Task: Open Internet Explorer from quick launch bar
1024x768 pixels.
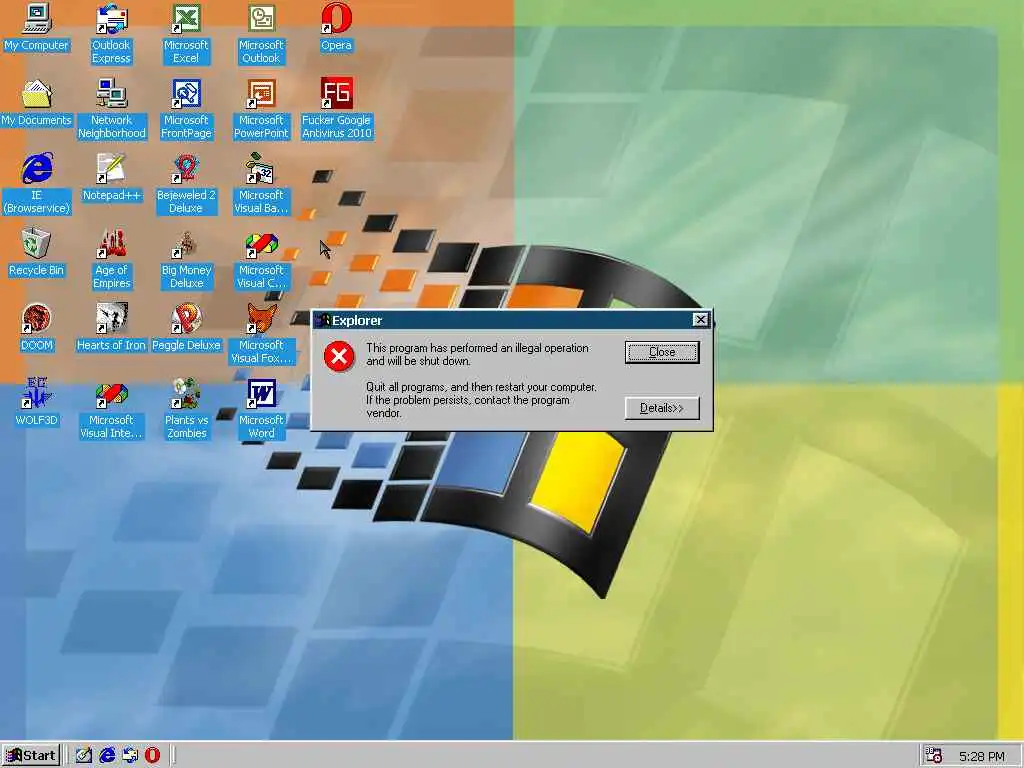Action: pyautogui.click(x=107, y=756)
